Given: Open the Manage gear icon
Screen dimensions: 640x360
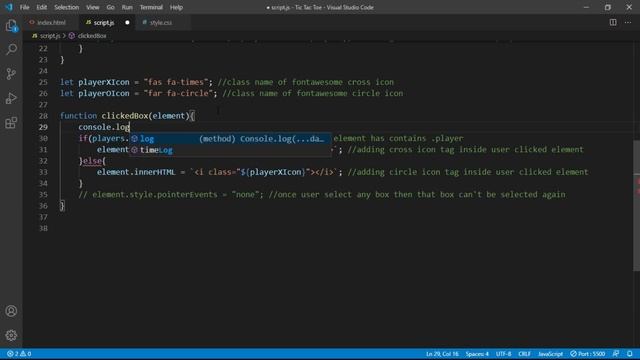Looking at the screenshot, I should coord(11,335).
